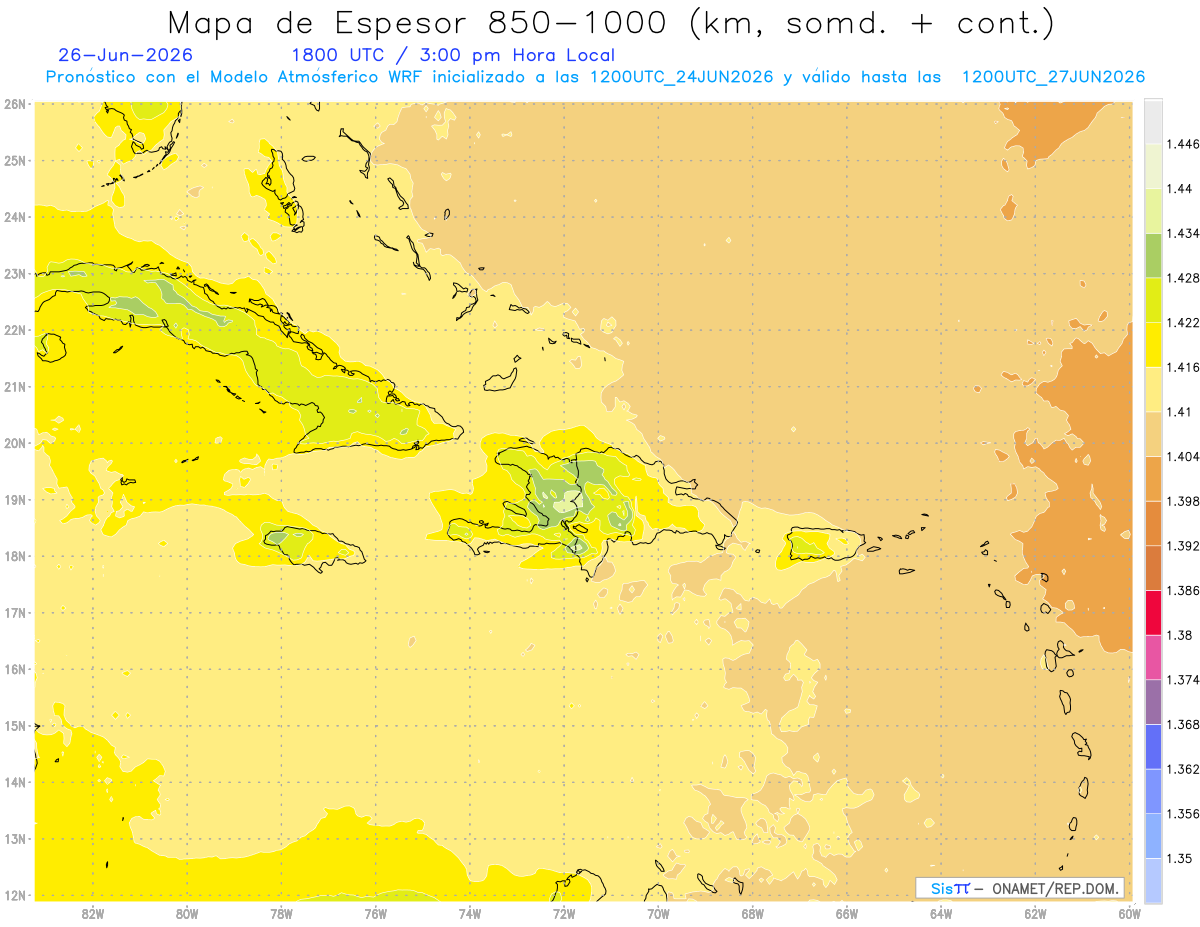Click the longitude label 82W
This screenshot has width=1200, height=927.
click(92, 913)
